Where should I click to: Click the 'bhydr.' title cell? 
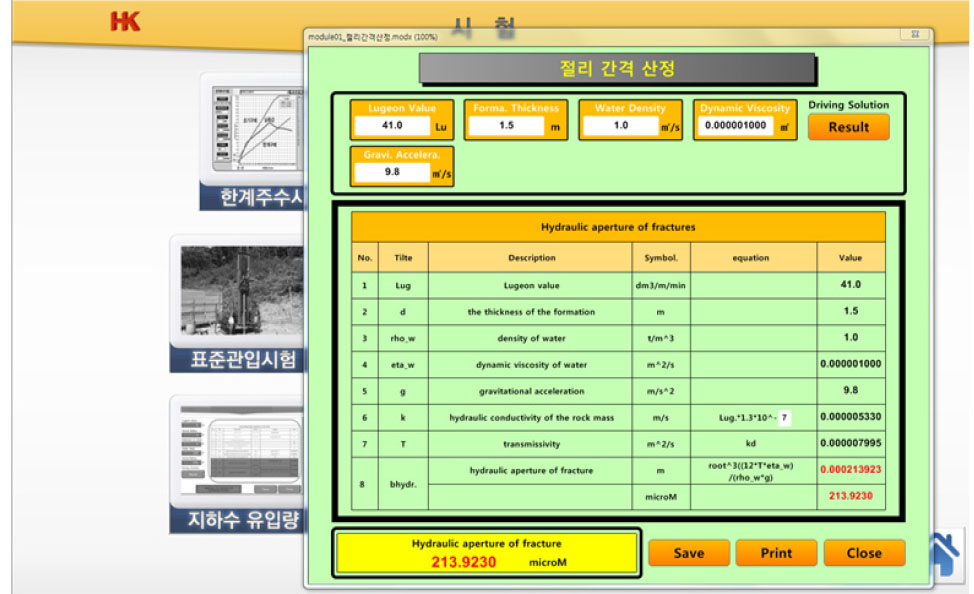[403, 484]
